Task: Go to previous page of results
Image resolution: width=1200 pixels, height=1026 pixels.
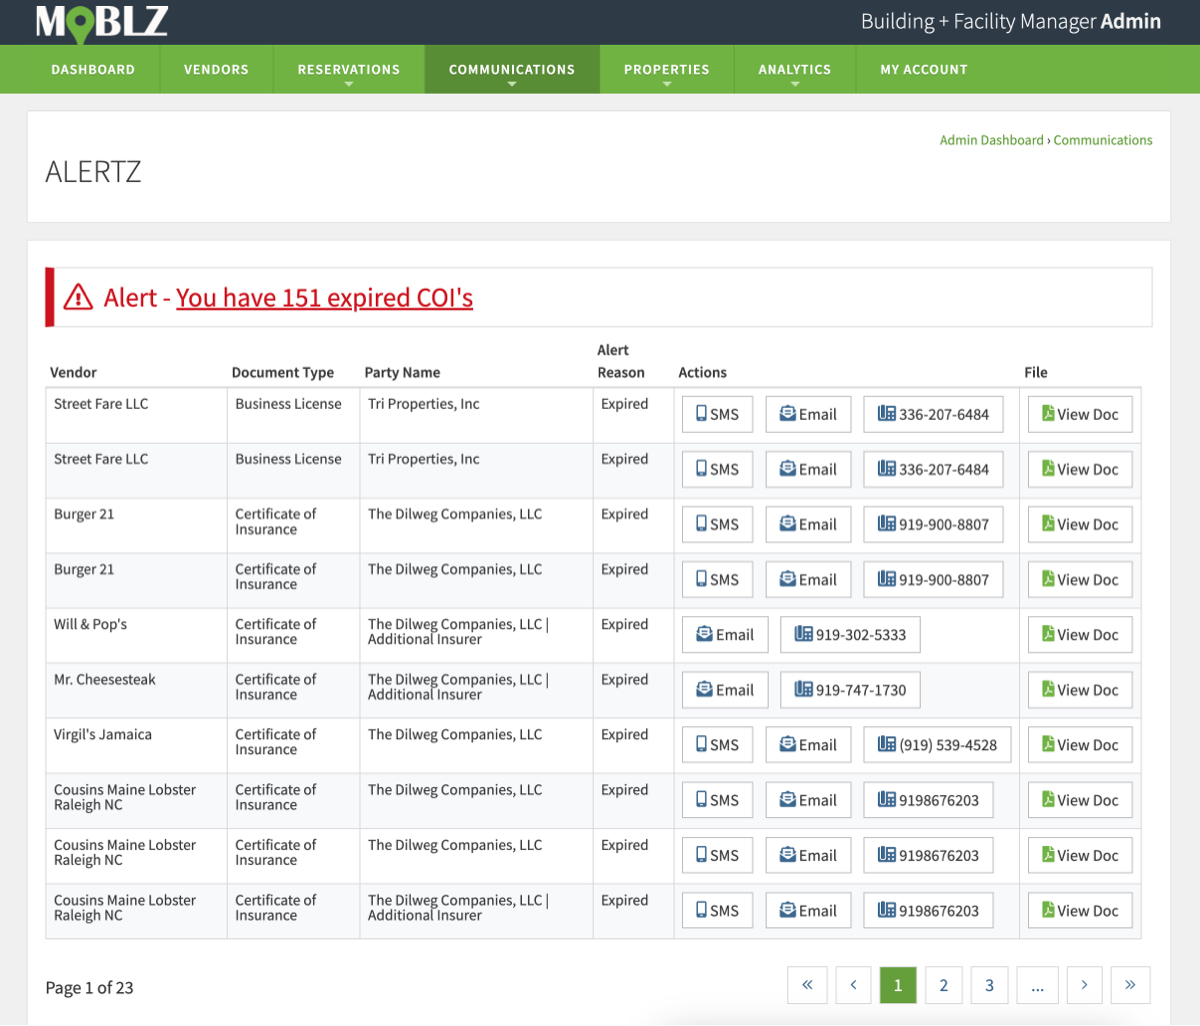Action: tap(853, 985)
